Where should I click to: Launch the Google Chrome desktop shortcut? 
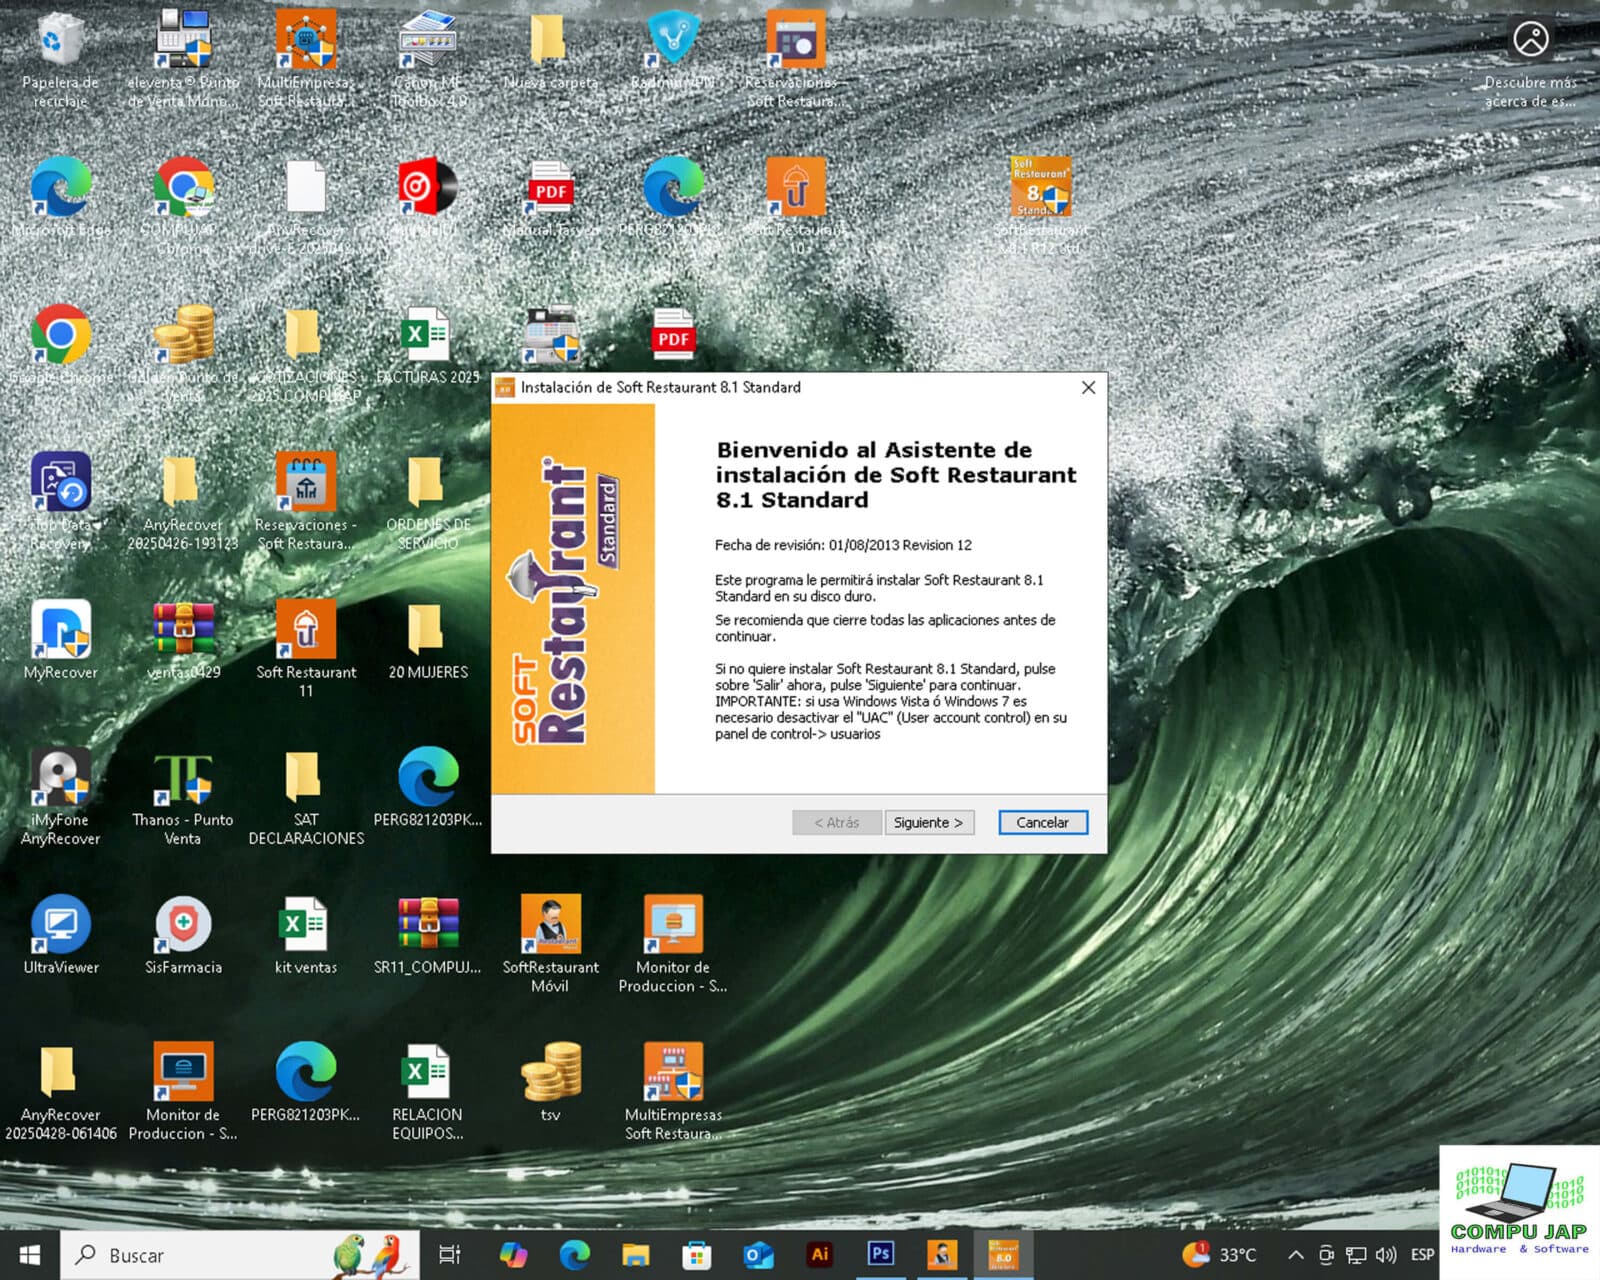61,336
